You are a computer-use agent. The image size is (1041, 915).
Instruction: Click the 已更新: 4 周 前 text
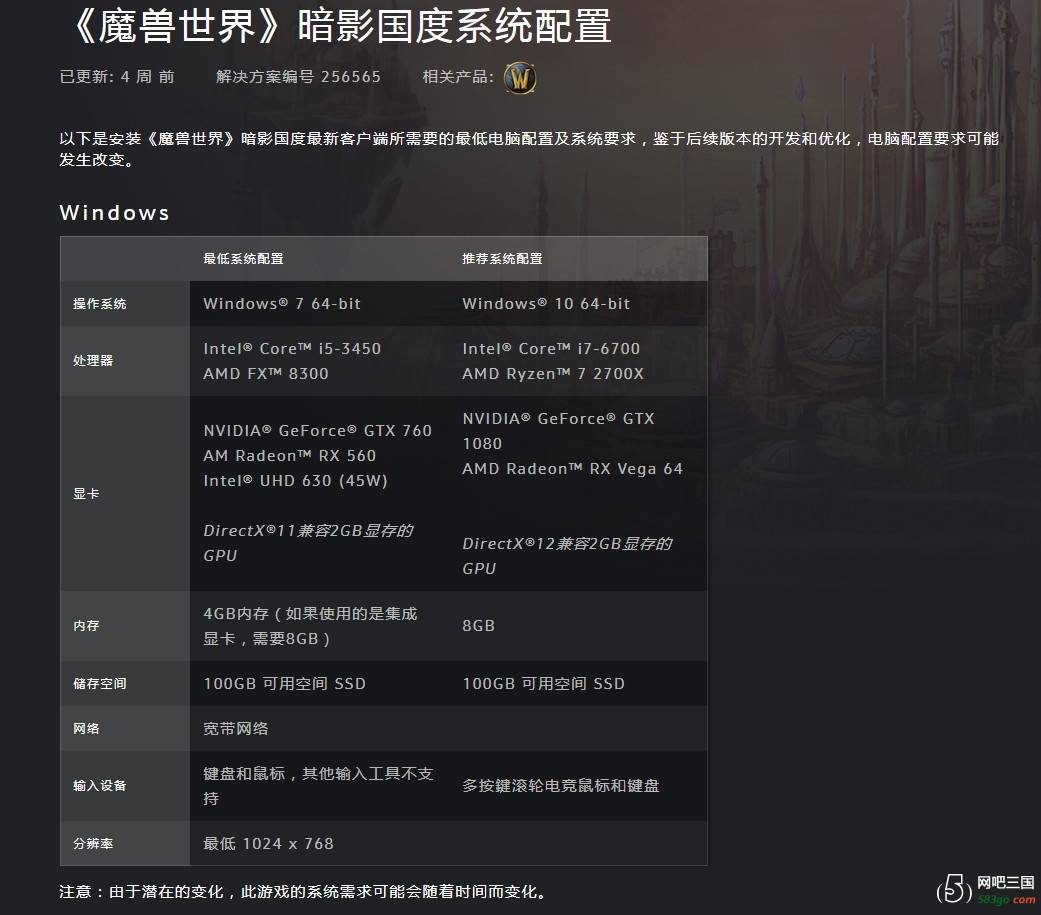(x=117, y=77)
